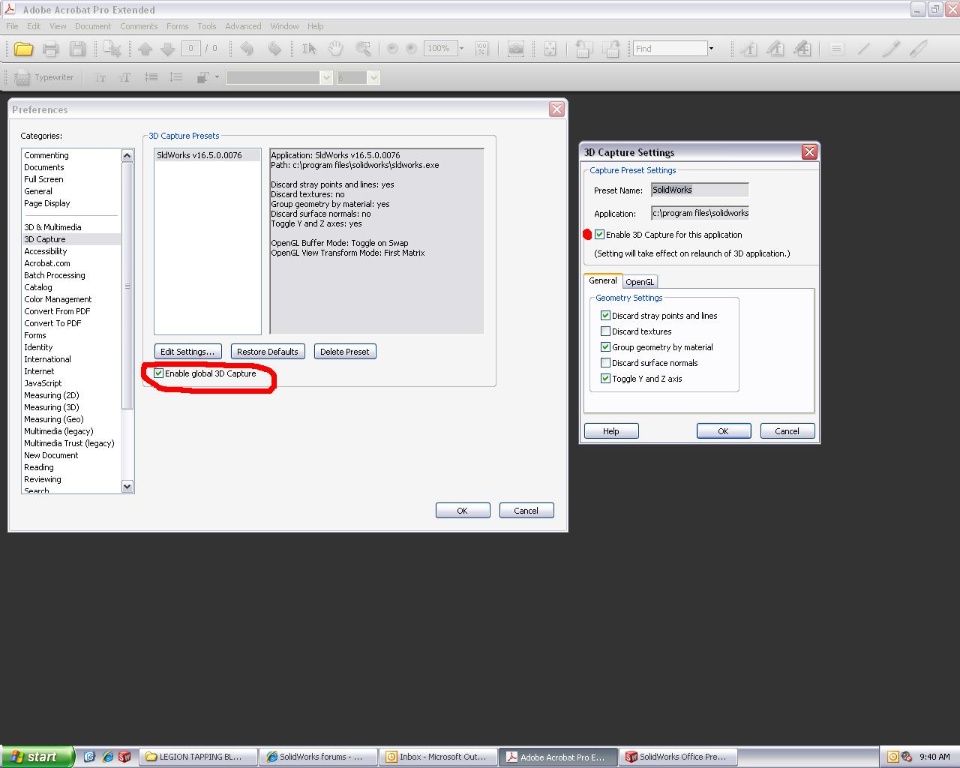Click the Preset Name input field
960x768 pixels.
700,190
